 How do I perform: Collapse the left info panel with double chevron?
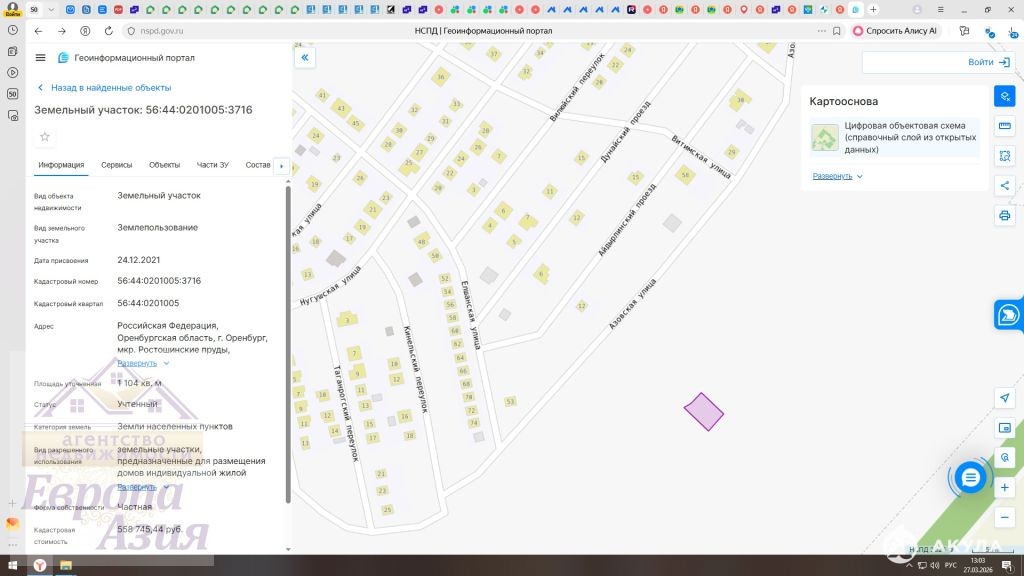click(x=305, y=58)
